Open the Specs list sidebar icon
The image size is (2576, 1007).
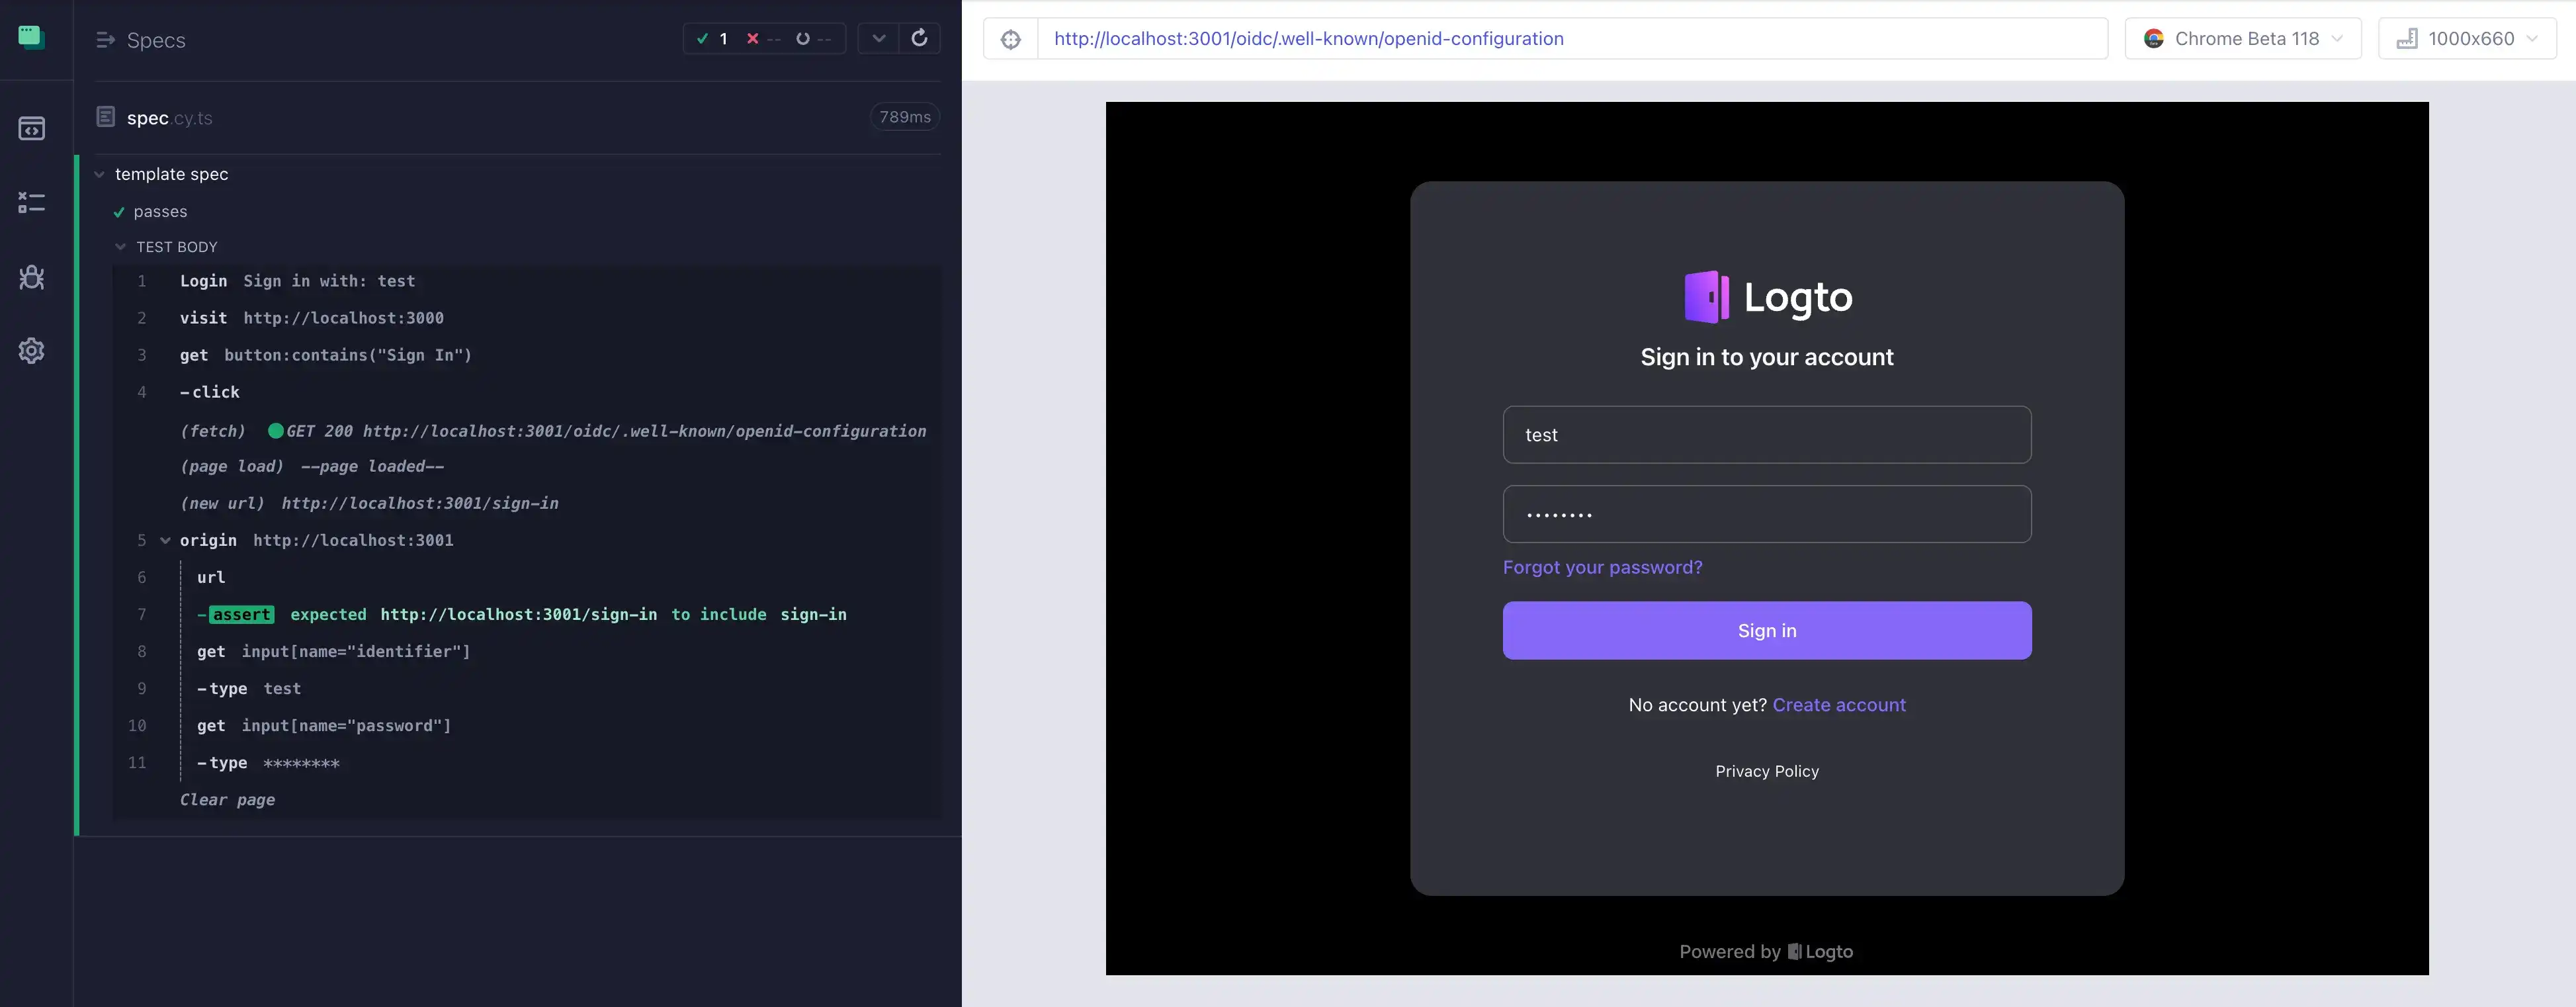pyautogui.click(x=31, y=129)
